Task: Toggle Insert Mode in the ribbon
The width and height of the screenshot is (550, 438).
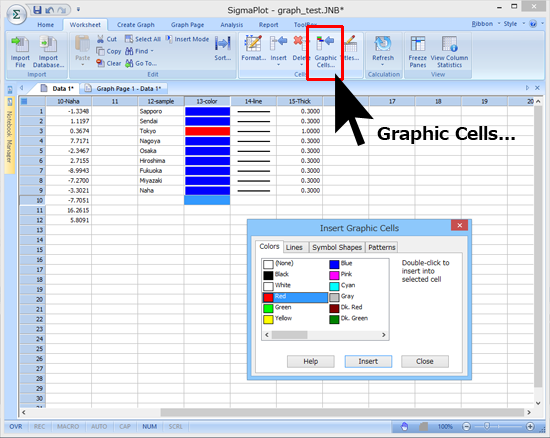Action: pyautogui.click(x=187, y=39)
